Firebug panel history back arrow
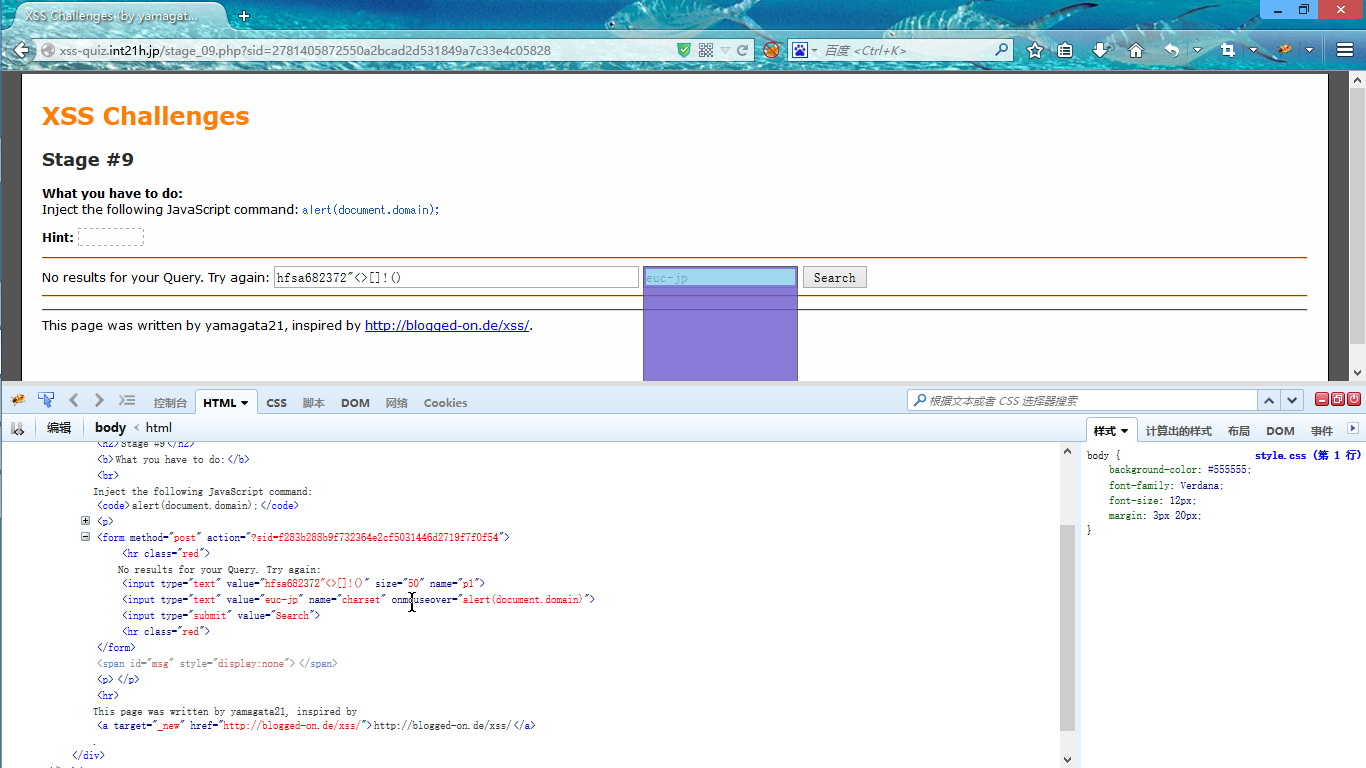Image resolution: width=1366 pixels, height=768 pixels. tap(74, 400)
